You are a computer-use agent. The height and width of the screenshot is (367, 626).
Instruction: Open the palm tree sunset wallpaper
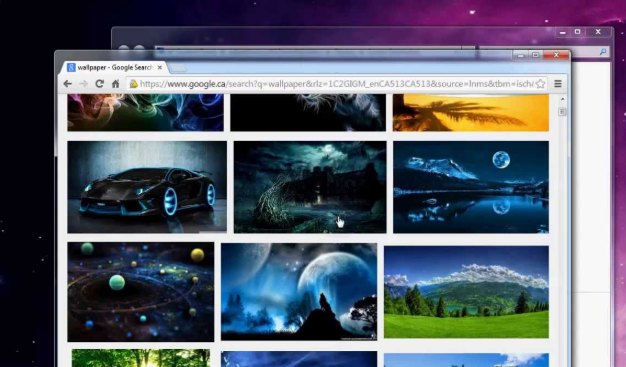[471, 113]
